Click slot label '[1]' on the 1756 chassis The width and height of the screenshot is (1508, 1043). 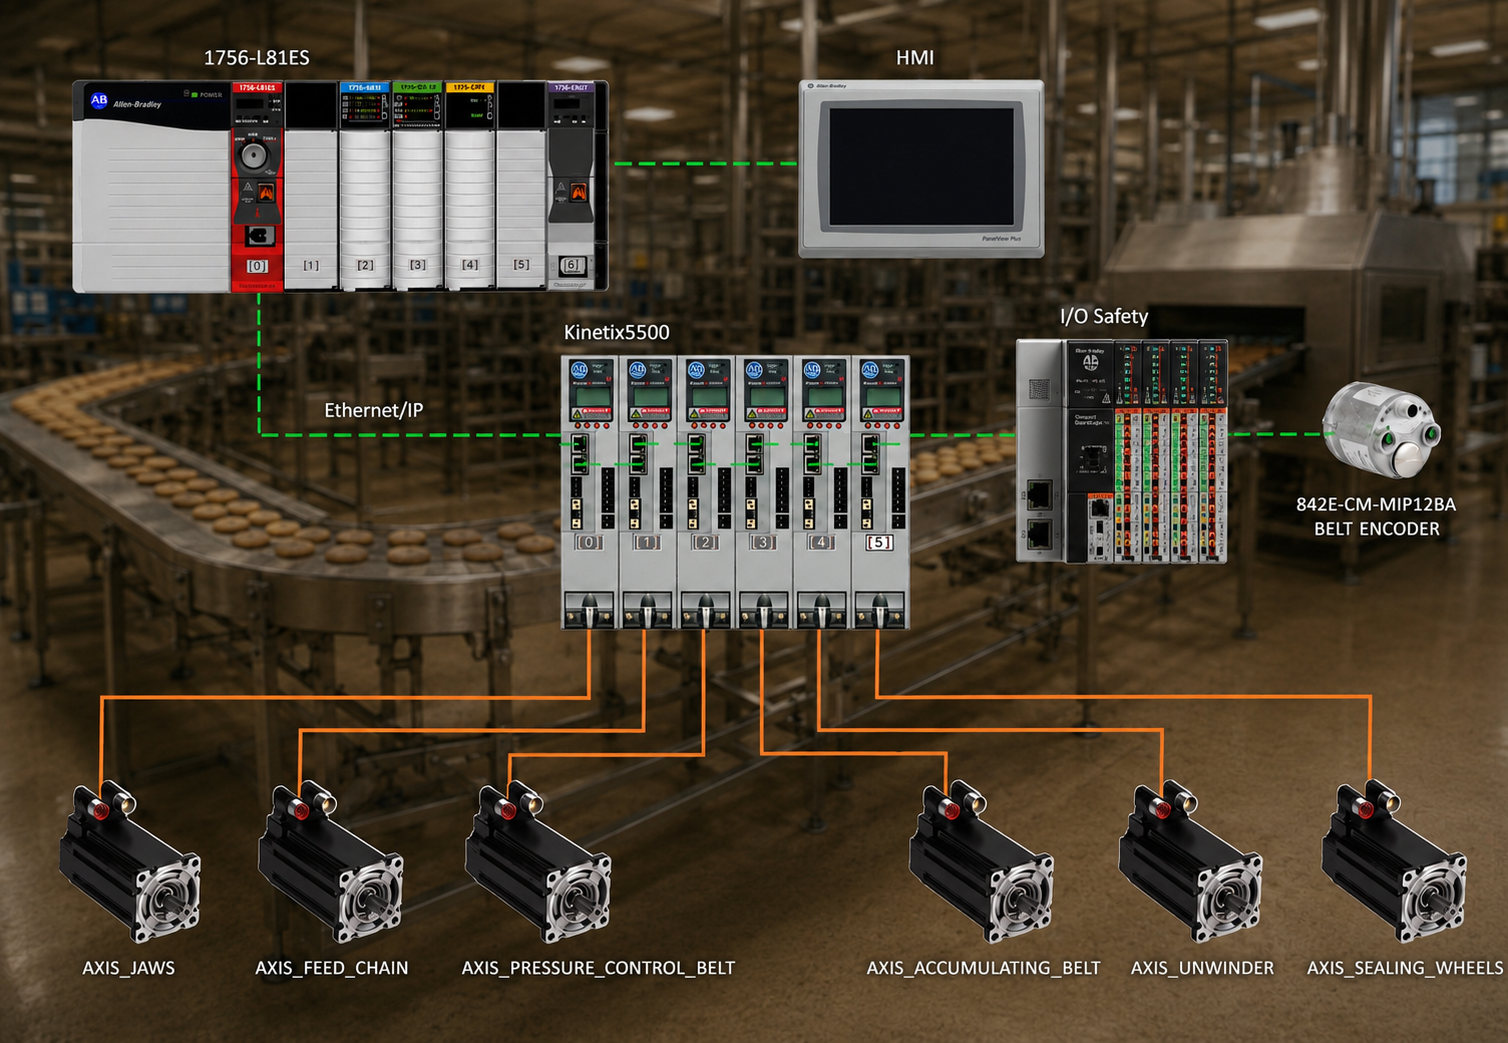pos(311,265)
